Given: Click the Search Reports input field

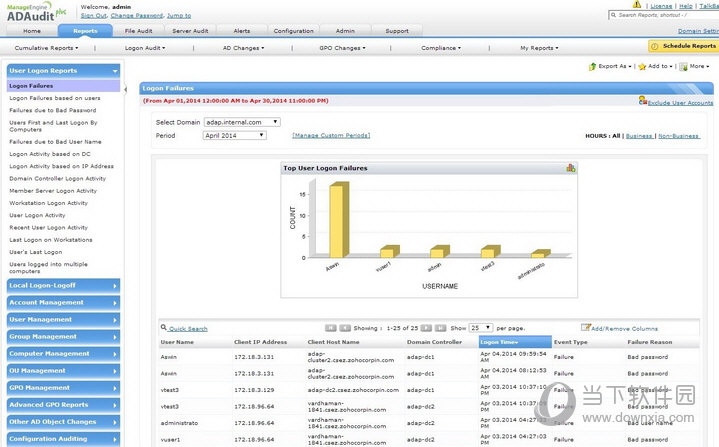Looking at the screenshot, I should (x=664, y=15).
